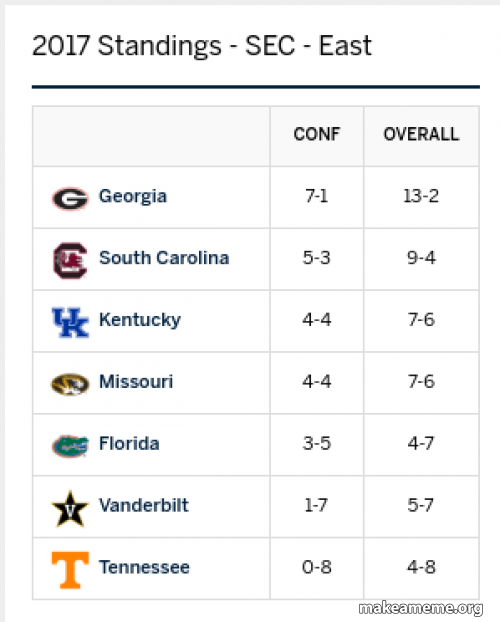The height and width of the screenshot is (622, 500).
Task: Click the CONF column header
Action: click(317, 134)
